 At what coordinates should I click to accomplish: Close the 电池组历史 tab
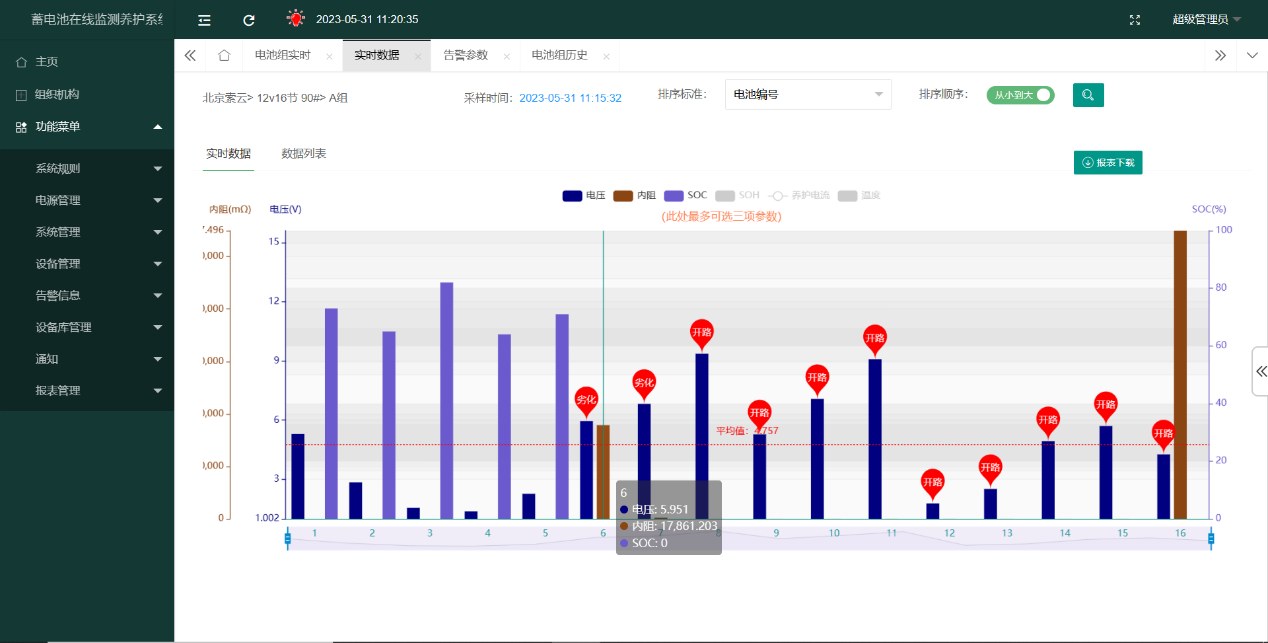pyautogui.click(x=606, y=56)
